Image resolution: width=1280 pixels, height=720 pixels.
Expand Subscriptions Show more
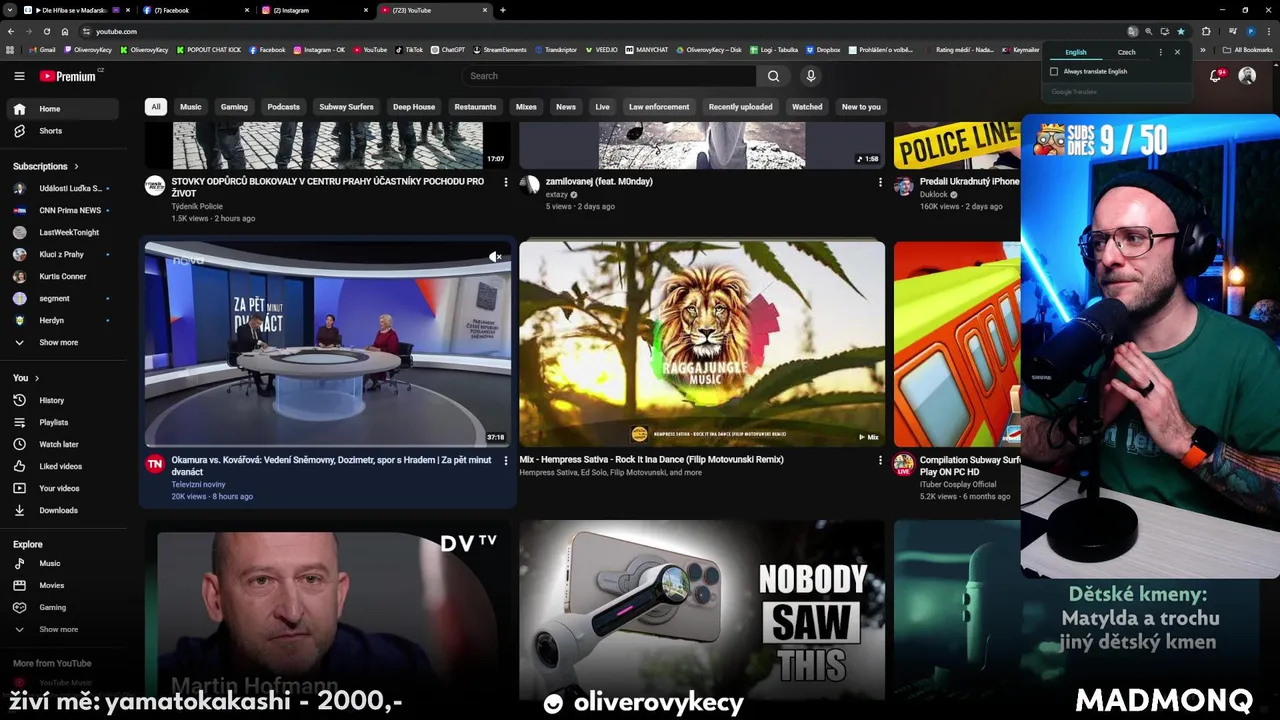click(65, 342)
